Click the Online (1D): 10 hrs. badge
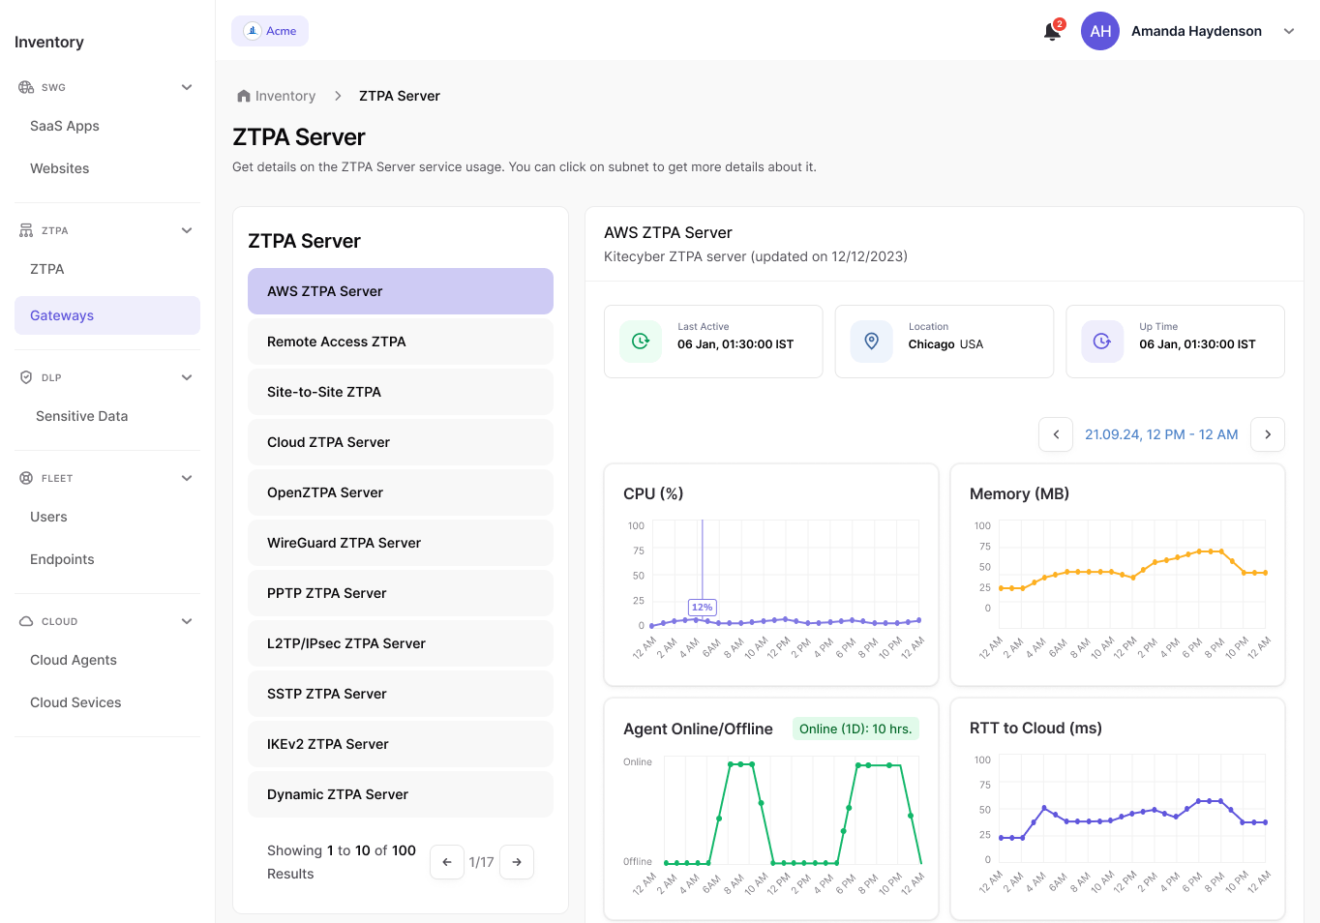Screen dimensions: 1320x923 point(855,728)
